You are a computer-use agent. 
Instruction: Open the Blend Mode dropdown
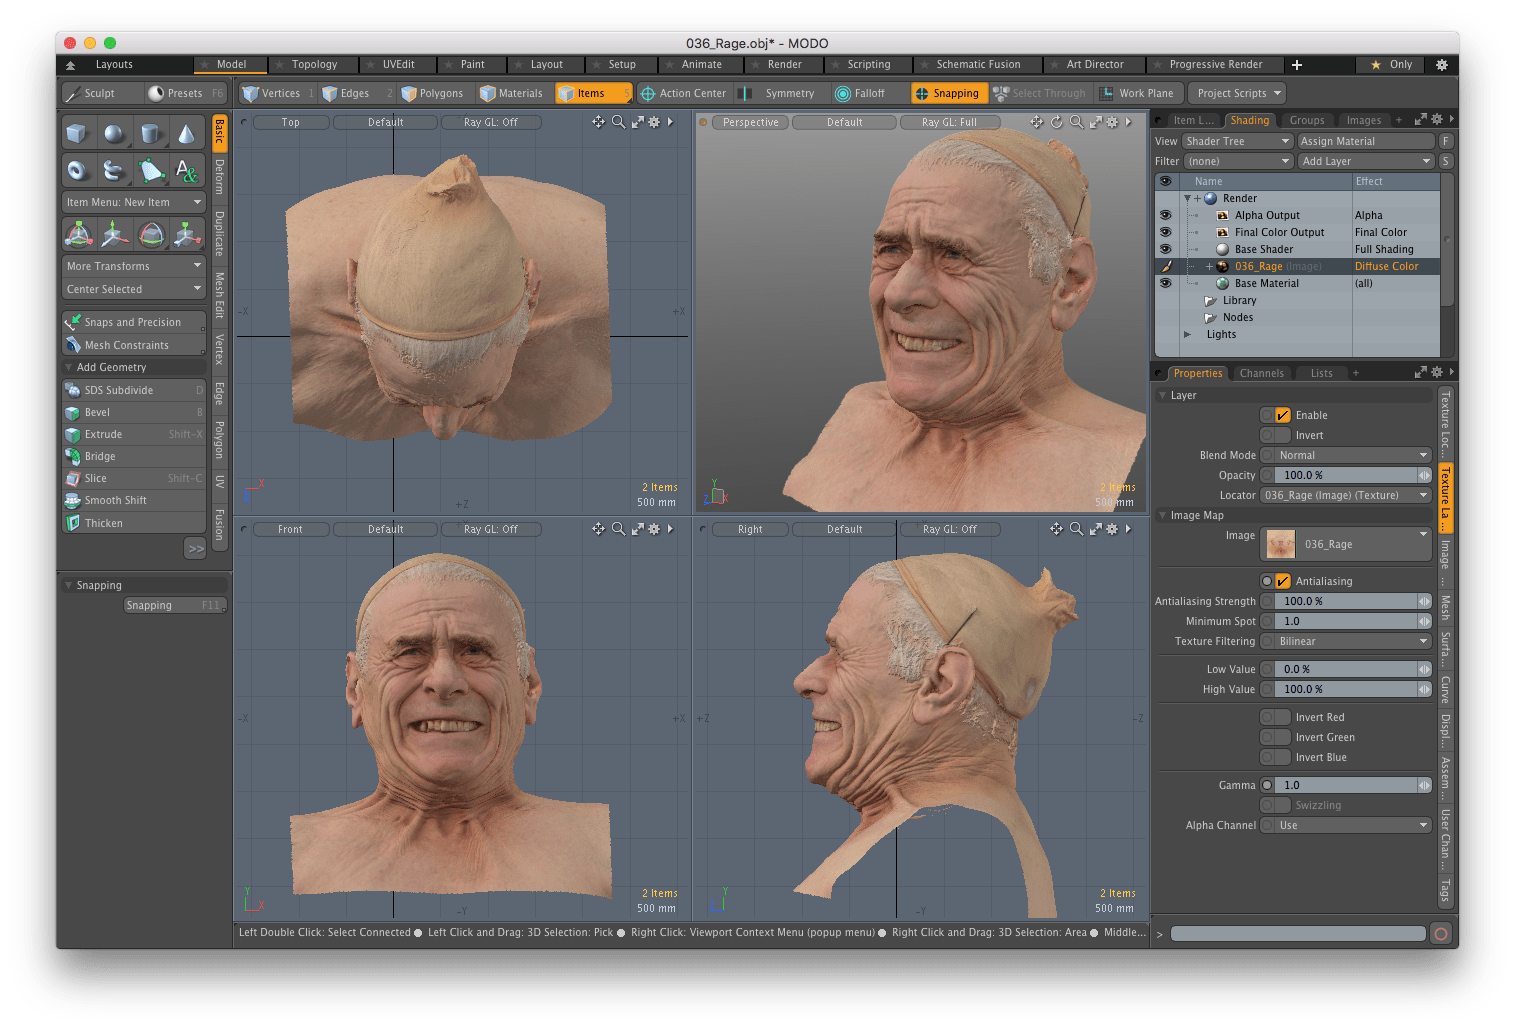(x=1346, y=455)
